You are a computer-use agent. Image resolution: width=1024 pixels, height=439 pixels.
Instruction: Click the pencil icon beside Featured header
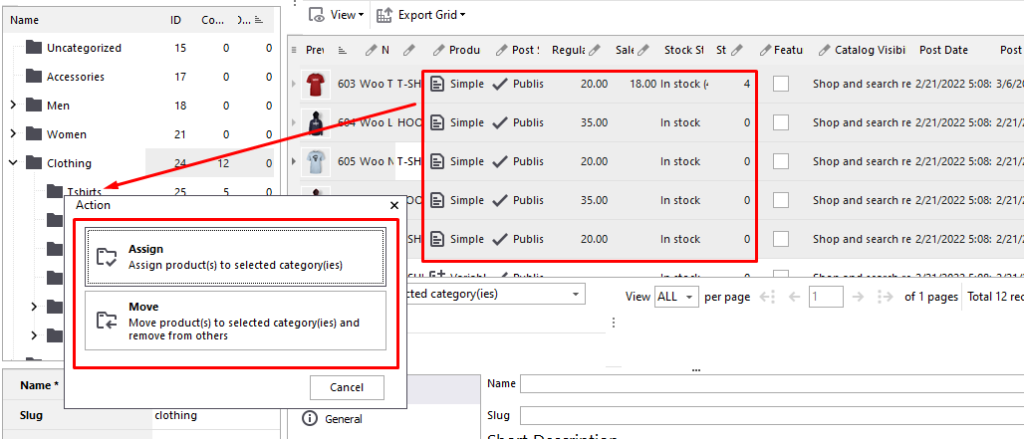pyautogui.click(x=766, y=50)
